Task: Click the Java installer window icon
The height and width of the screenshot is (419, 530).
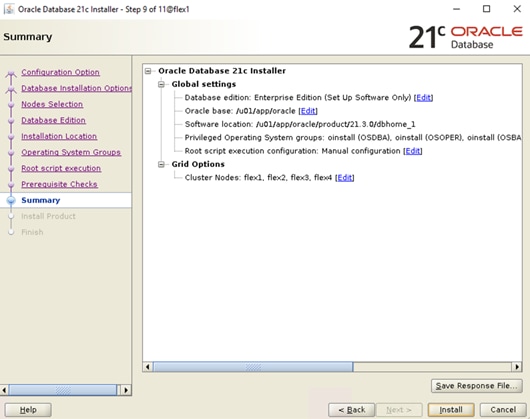Action: coord(9,9)
